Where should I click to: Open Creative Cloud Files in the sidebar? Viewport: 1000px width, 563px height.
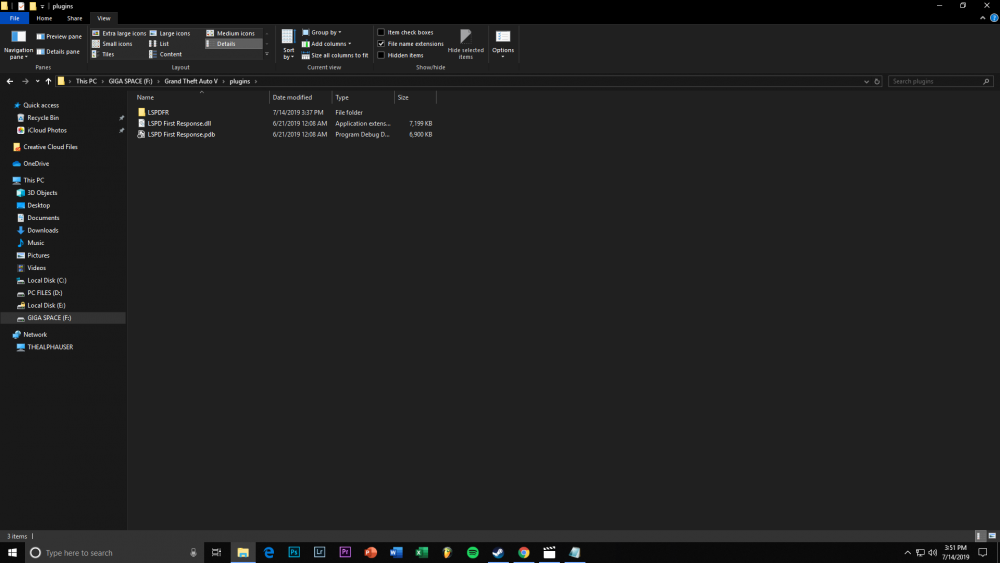[50, 147]
